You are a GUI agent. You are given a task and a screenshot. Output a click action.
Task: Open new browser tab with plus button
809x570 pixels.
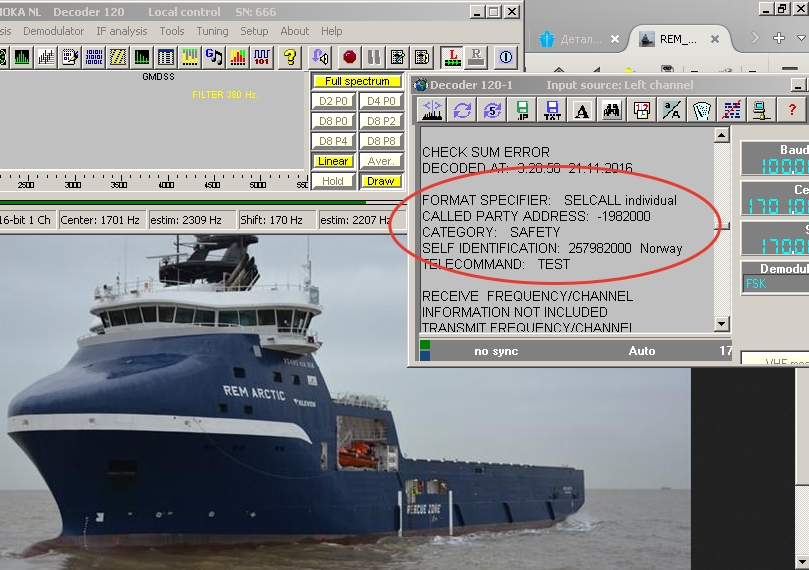pyautogui.click(x=779, y=38)
